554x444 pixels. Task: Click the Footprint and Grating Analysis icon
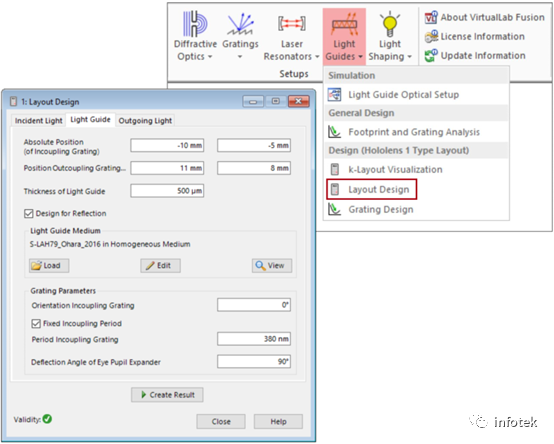[x=334, y=132]
